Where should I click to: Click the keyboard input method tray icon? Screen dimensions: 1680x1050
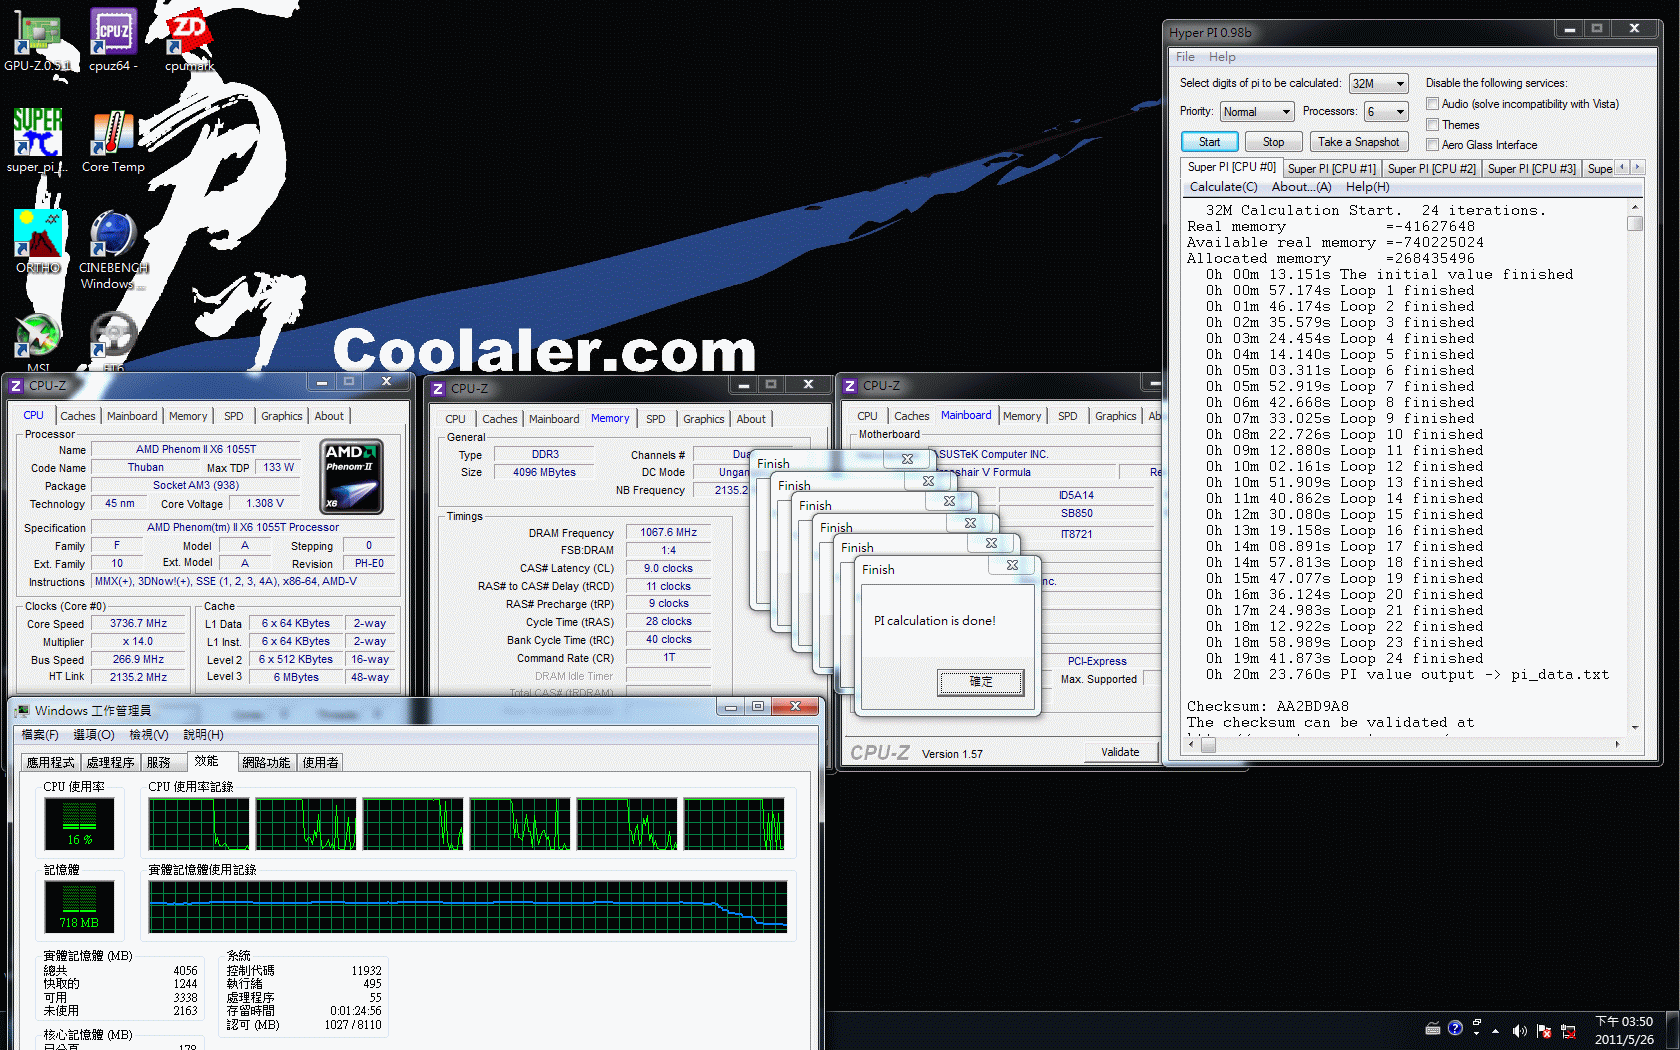tap(1433, 1028)
